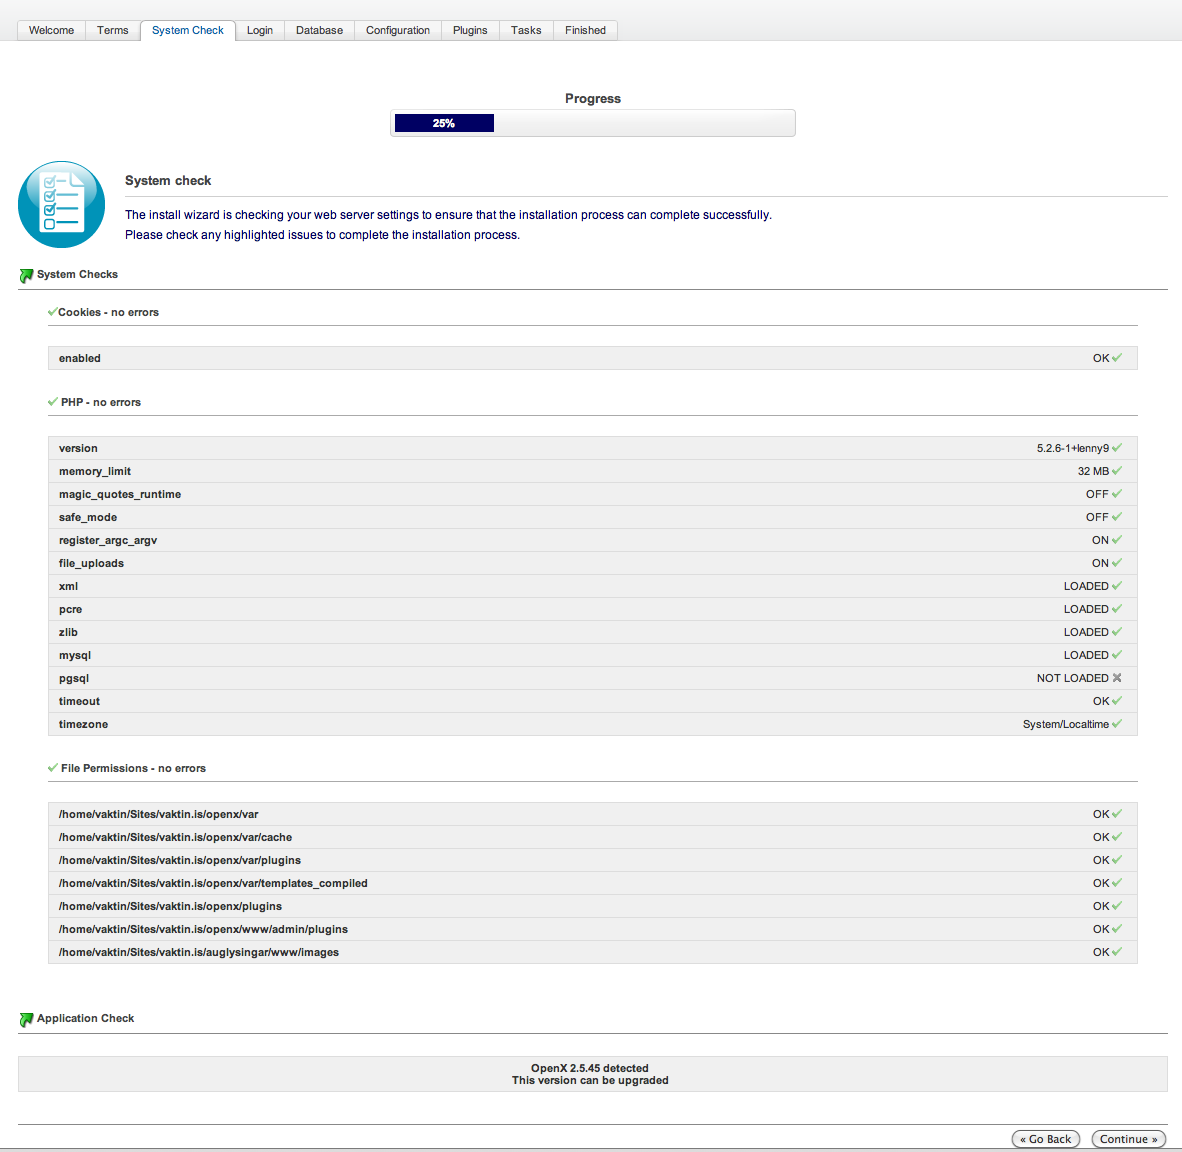1182x1152 pixels.
Task: Click the checkmark in the timezone row
Action: [x=1117, y=724]
